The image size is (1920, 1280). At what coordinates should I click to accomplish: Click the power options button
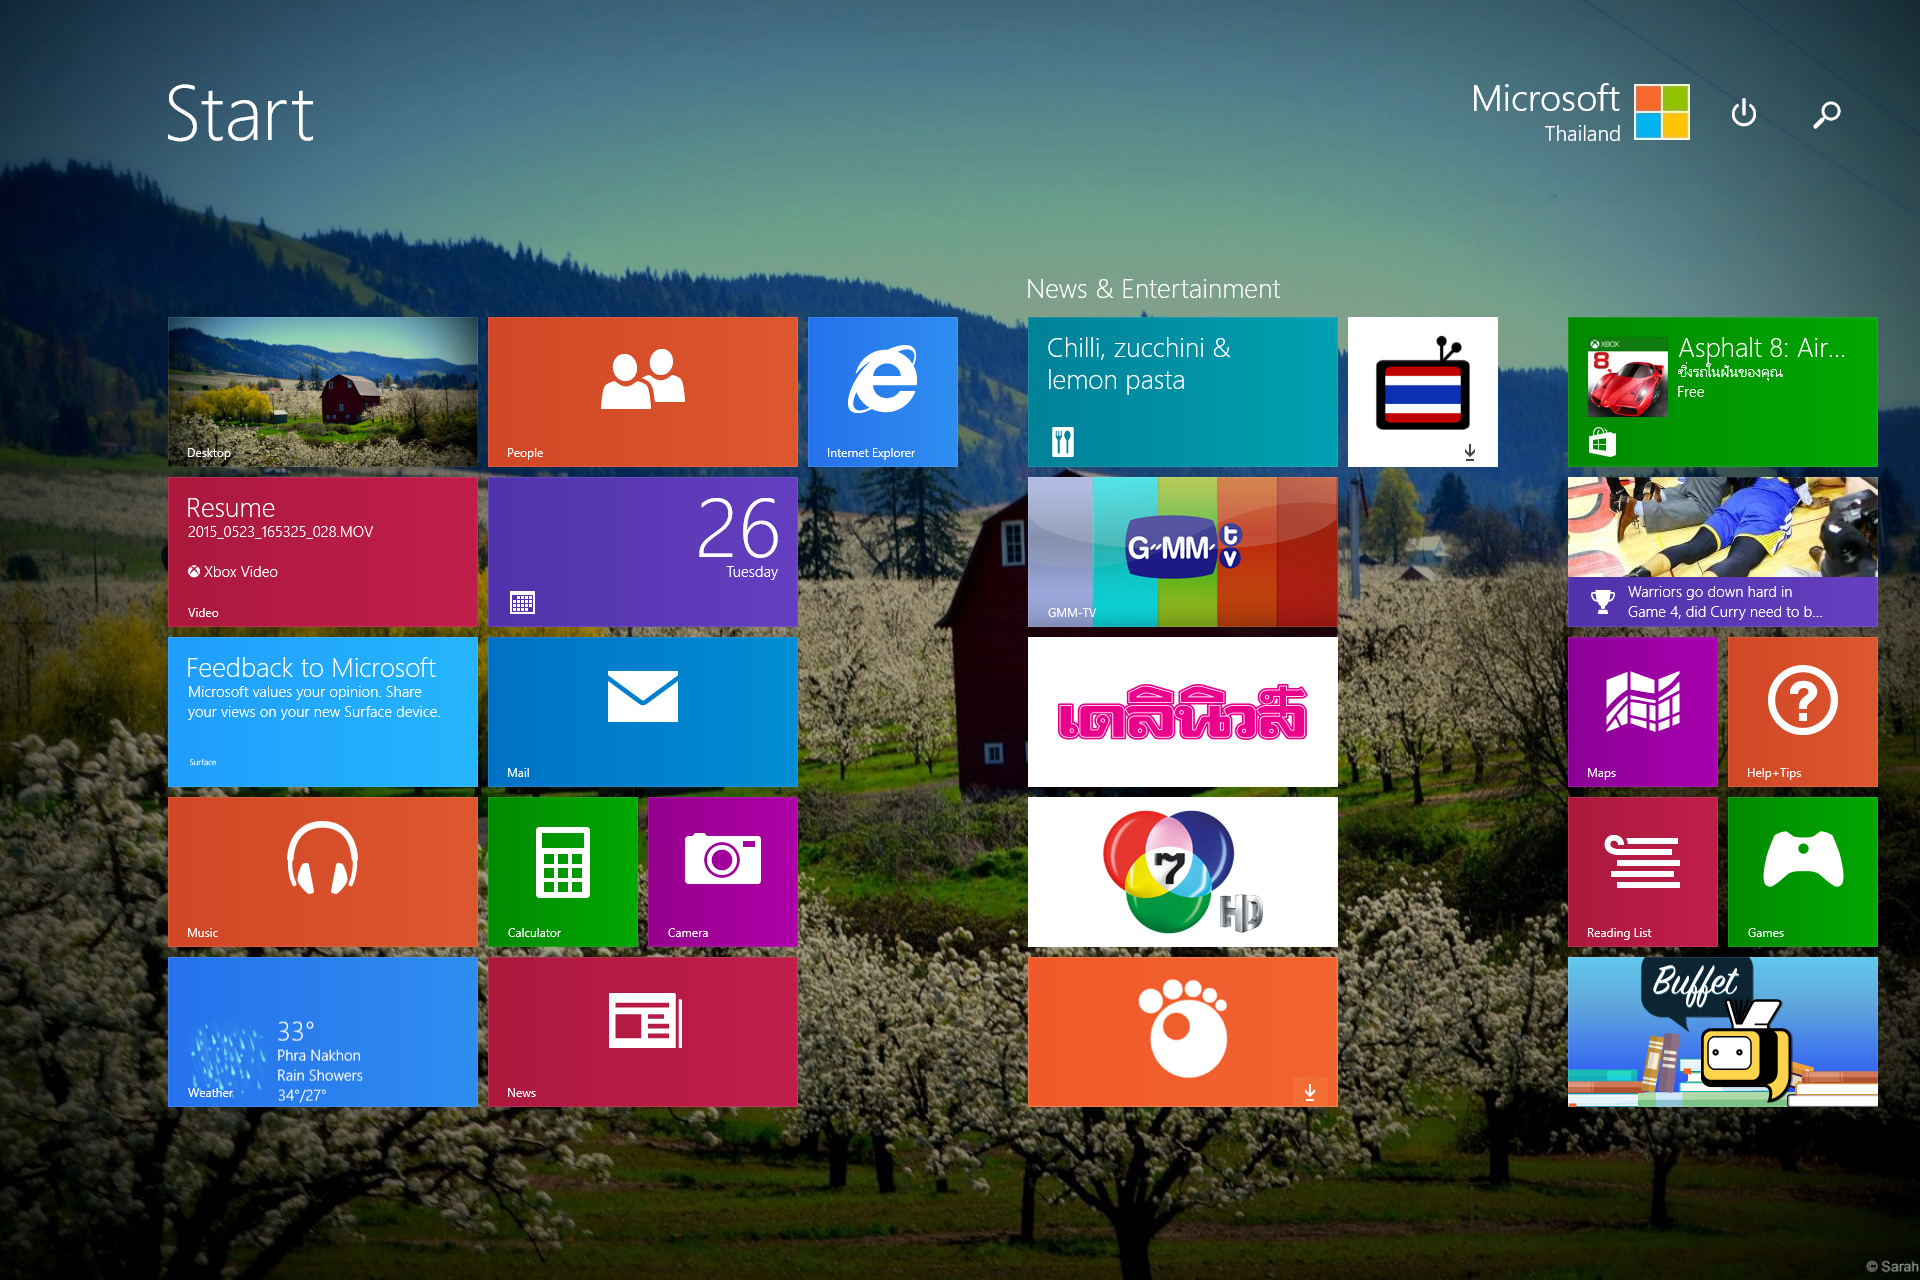pyautogui.click(x=1743, y=113)
